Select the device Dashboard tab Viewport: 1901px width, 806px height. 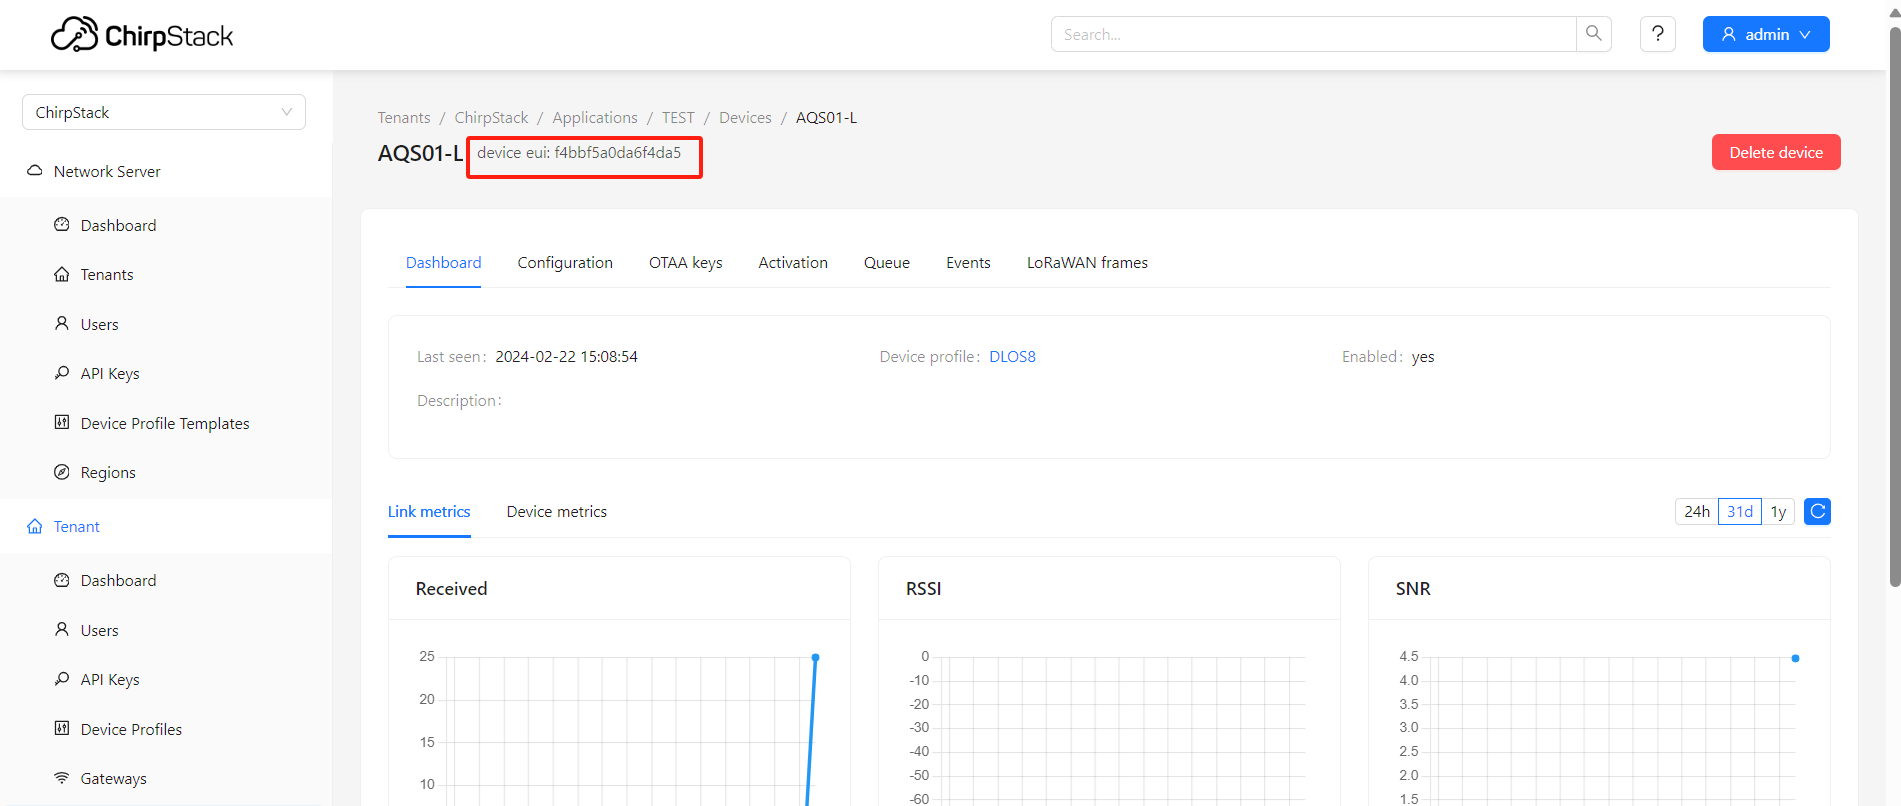(x=443, y=262)
